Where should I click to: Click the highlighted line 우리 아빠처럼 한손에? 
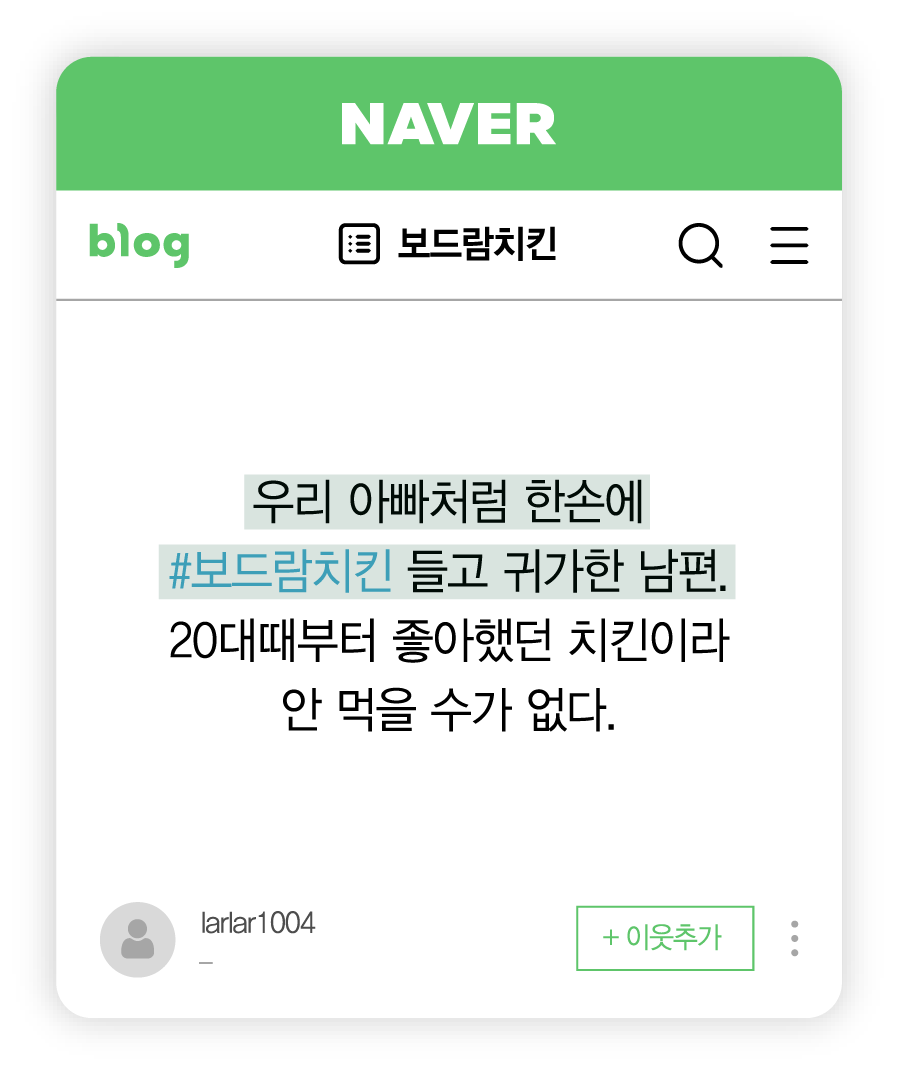coord(447,502)
